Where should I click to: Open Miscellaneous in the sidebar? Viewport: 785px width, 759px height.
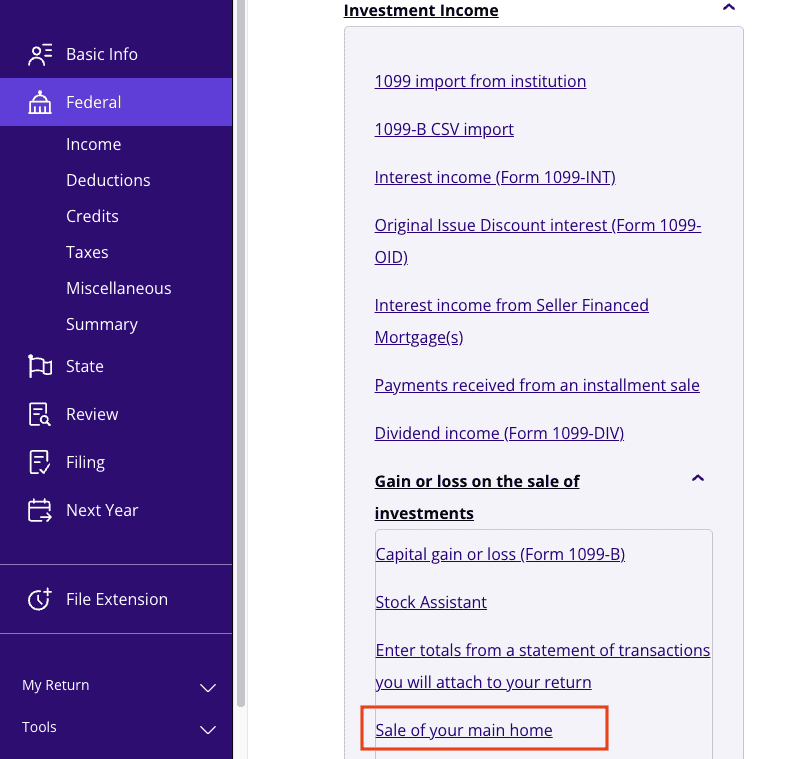point(119,288)
